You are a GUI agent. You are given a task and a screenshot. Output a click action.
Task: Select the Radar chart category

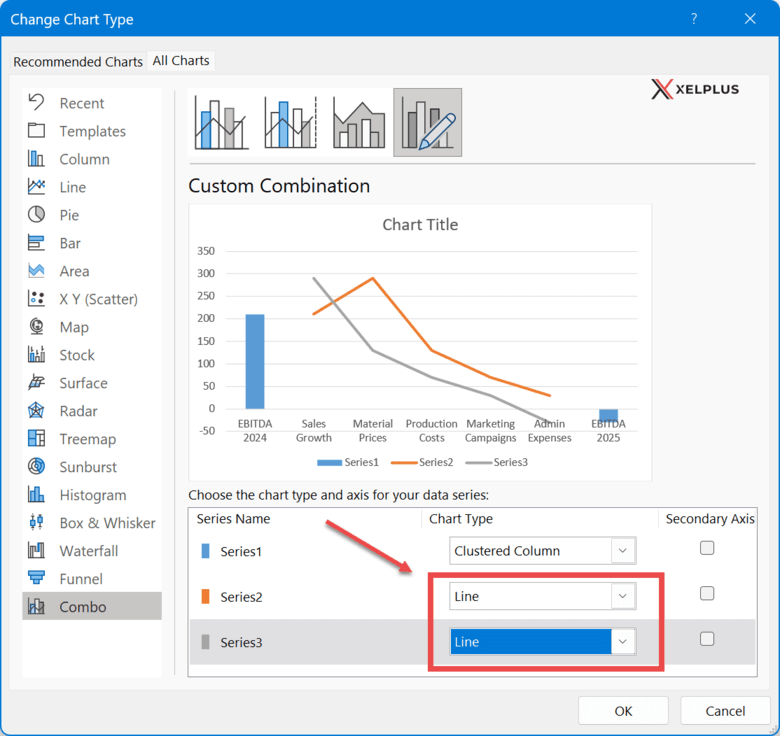[80, 411]
